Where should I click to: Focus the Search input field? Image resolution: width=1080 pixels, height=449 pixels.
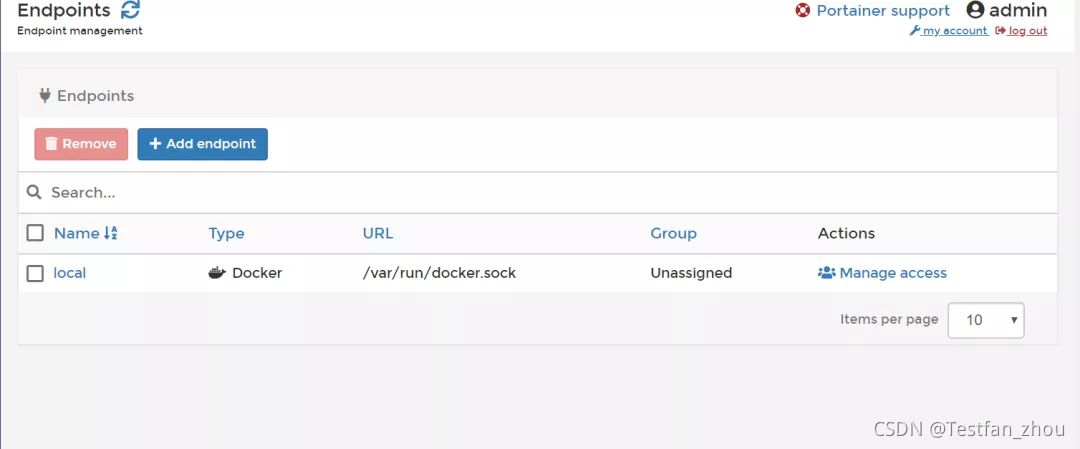tap(537, 192)
